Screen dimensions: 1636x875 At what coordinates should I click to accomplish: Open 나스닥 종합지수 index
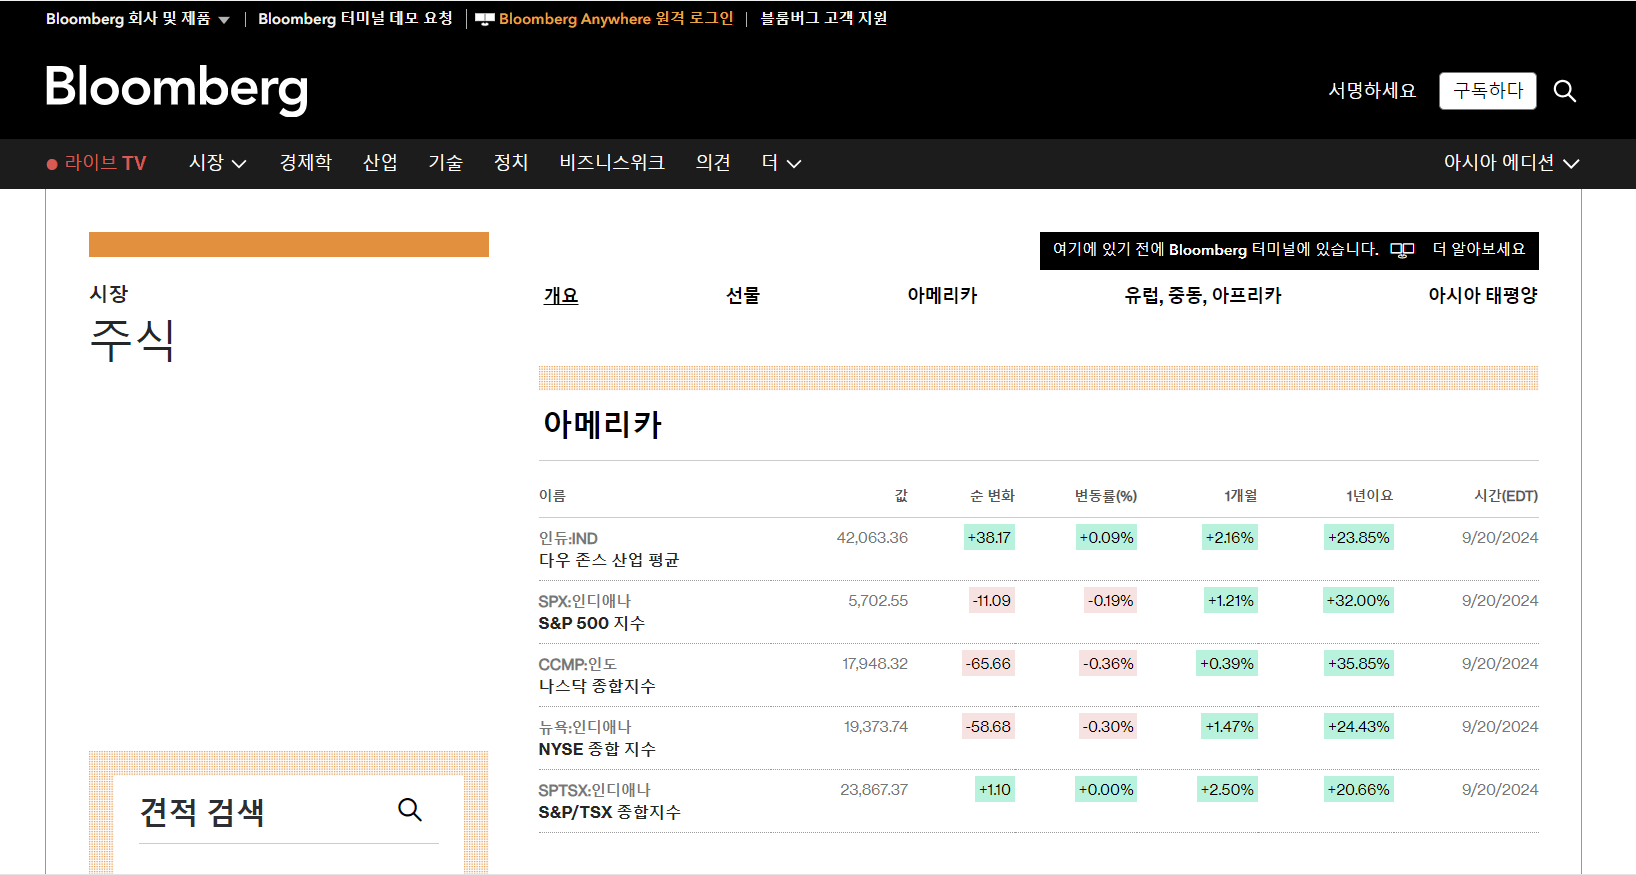click(x=597, y=686)
